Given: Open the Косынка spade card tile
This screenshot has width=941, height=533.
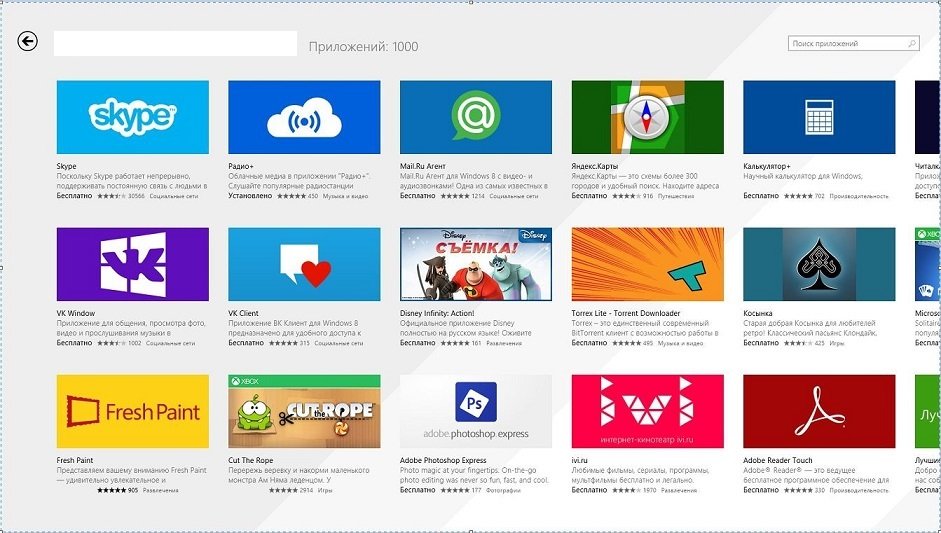Looking at the screenshot, I should pyautogui.click(x=819, y=264).
